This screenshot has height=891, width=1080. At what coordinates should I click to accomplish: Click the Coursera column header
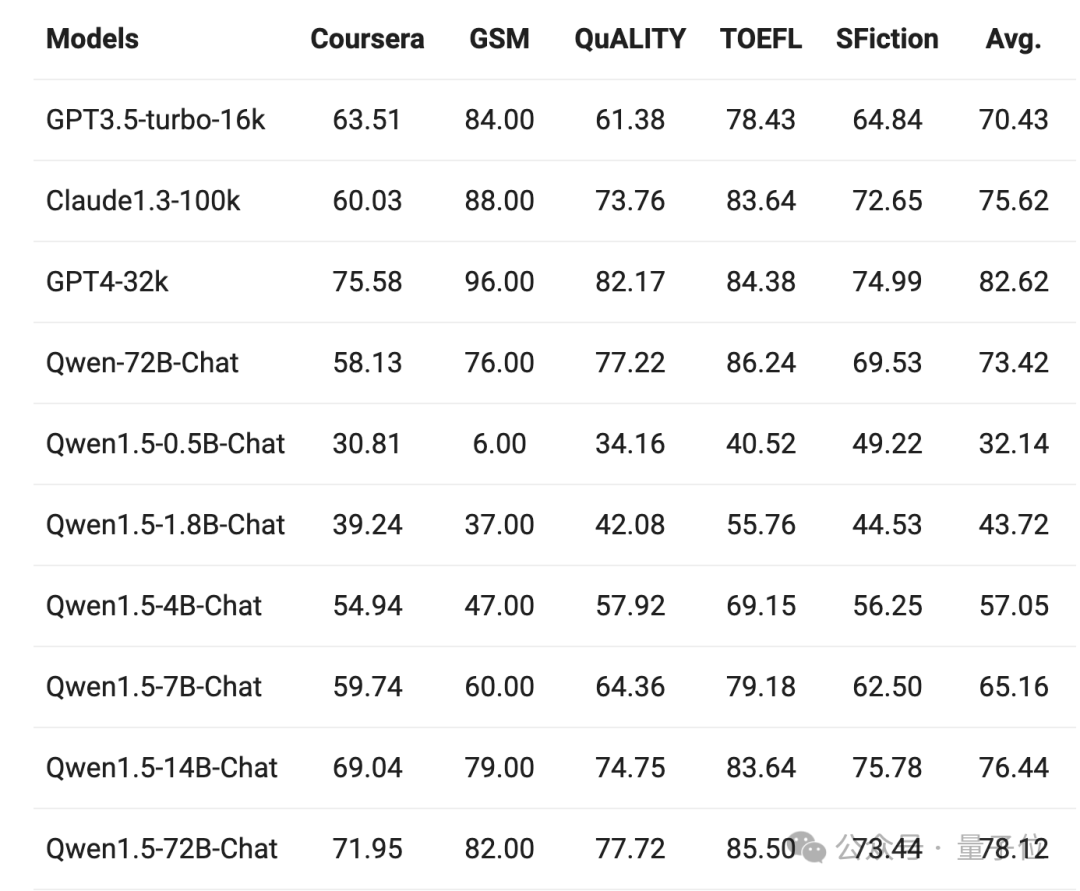pos(367,39)
